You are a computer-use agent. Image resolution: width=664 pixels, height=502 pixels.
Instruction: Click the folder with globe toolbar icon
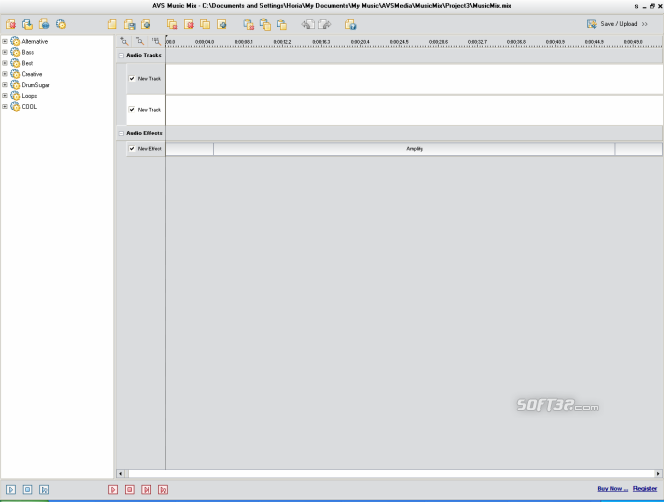click(x=44, y=24)
